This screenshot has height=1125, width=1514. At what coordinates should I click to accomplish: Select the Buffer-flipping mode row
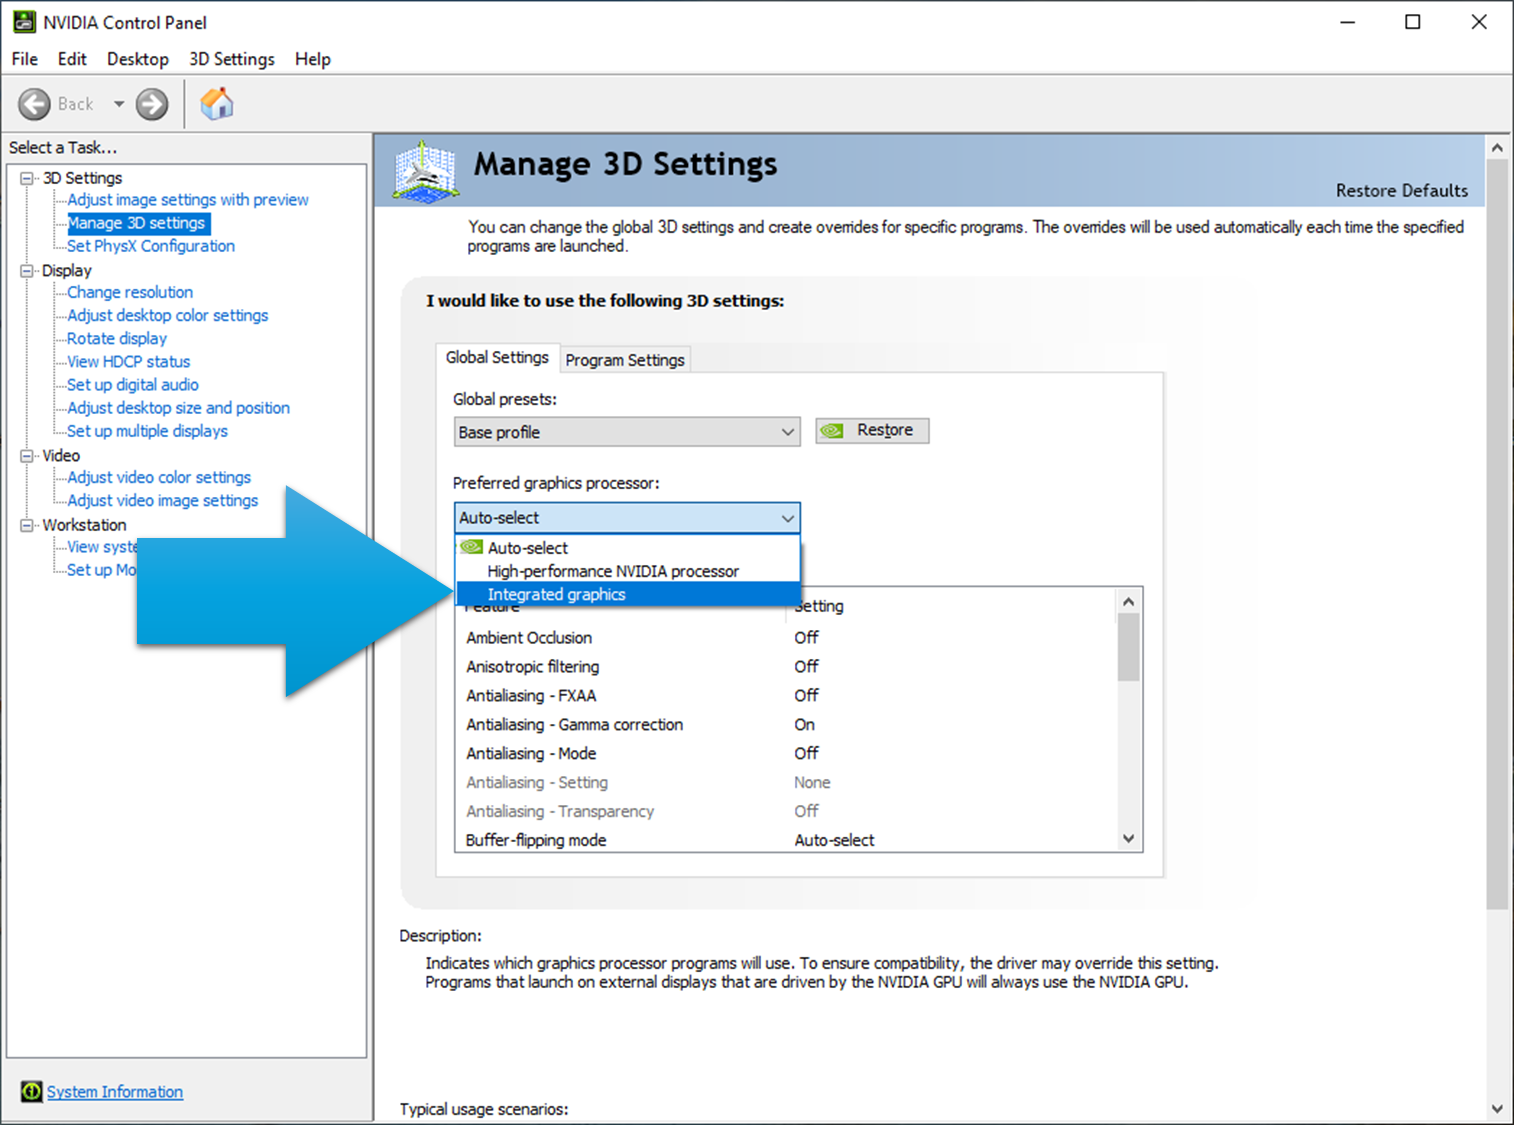(786, 840)
